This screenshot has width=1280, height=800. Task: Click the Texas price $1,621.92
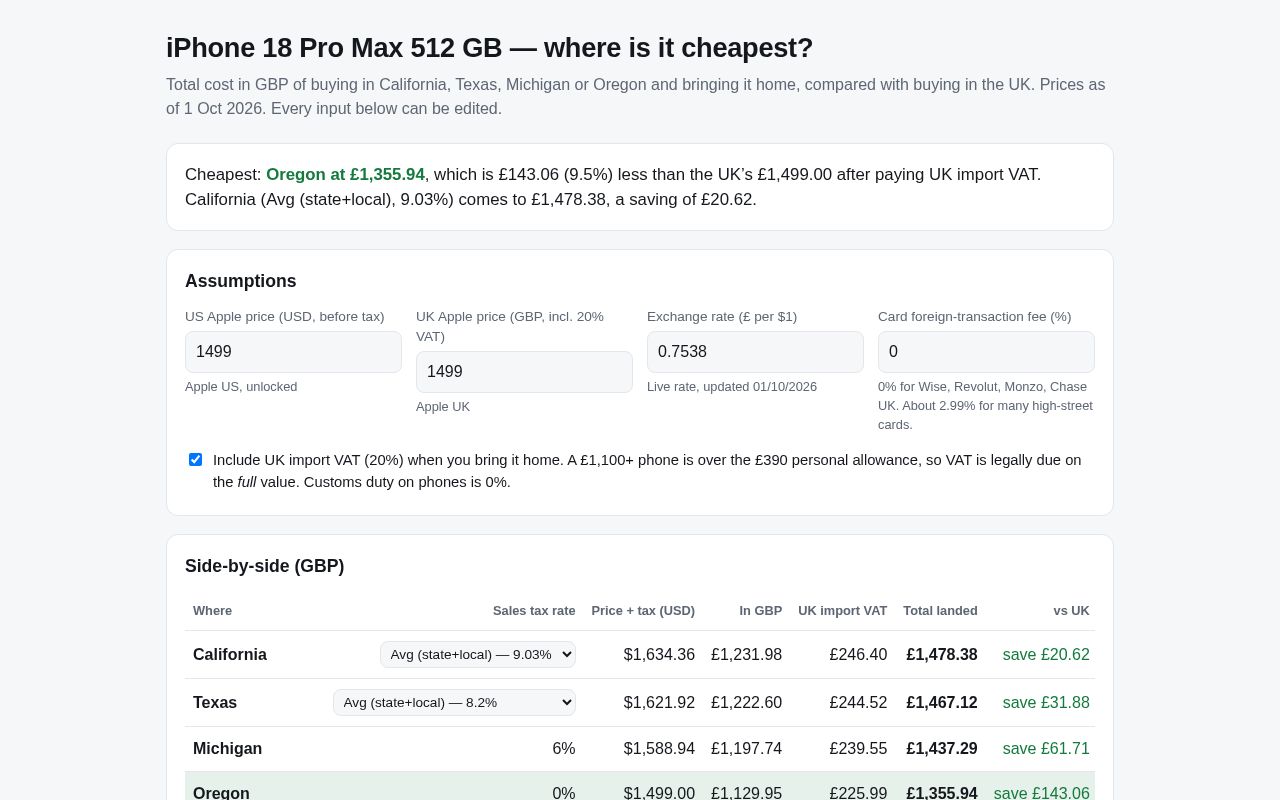[x=659, y=703]
